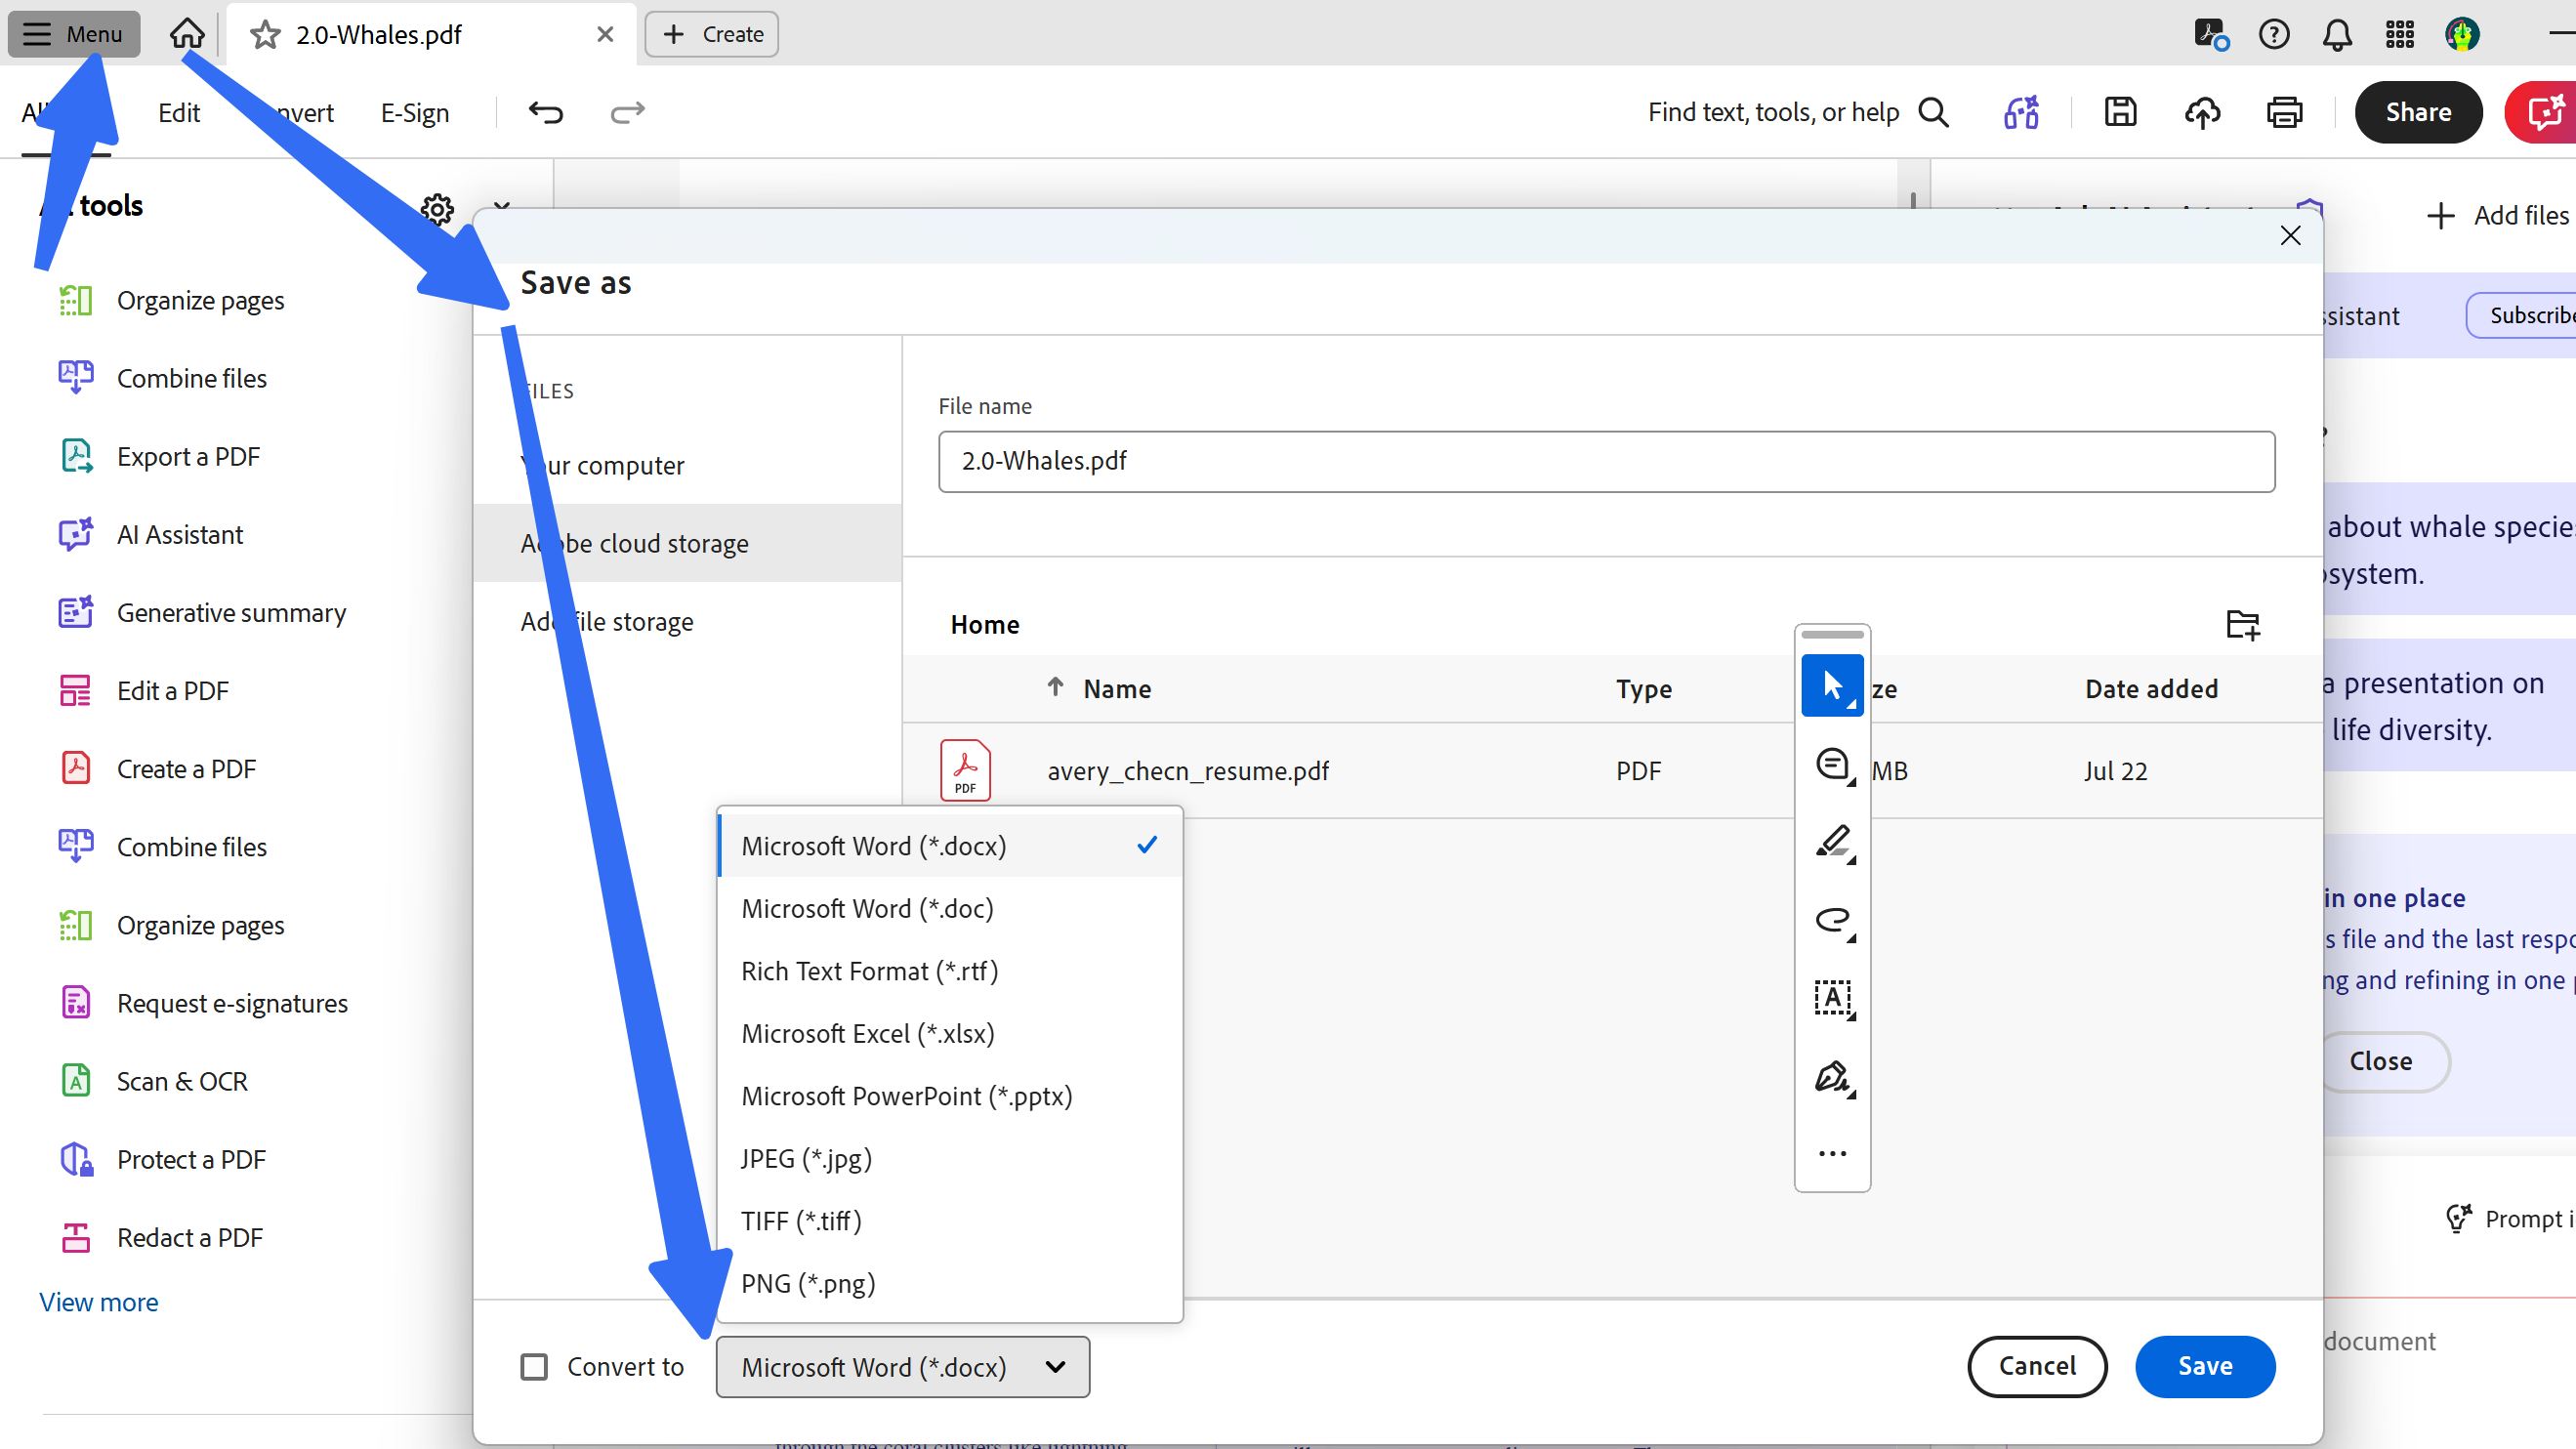Select the add comment tool
2576x1449 pixels.
pos(1832,765)
